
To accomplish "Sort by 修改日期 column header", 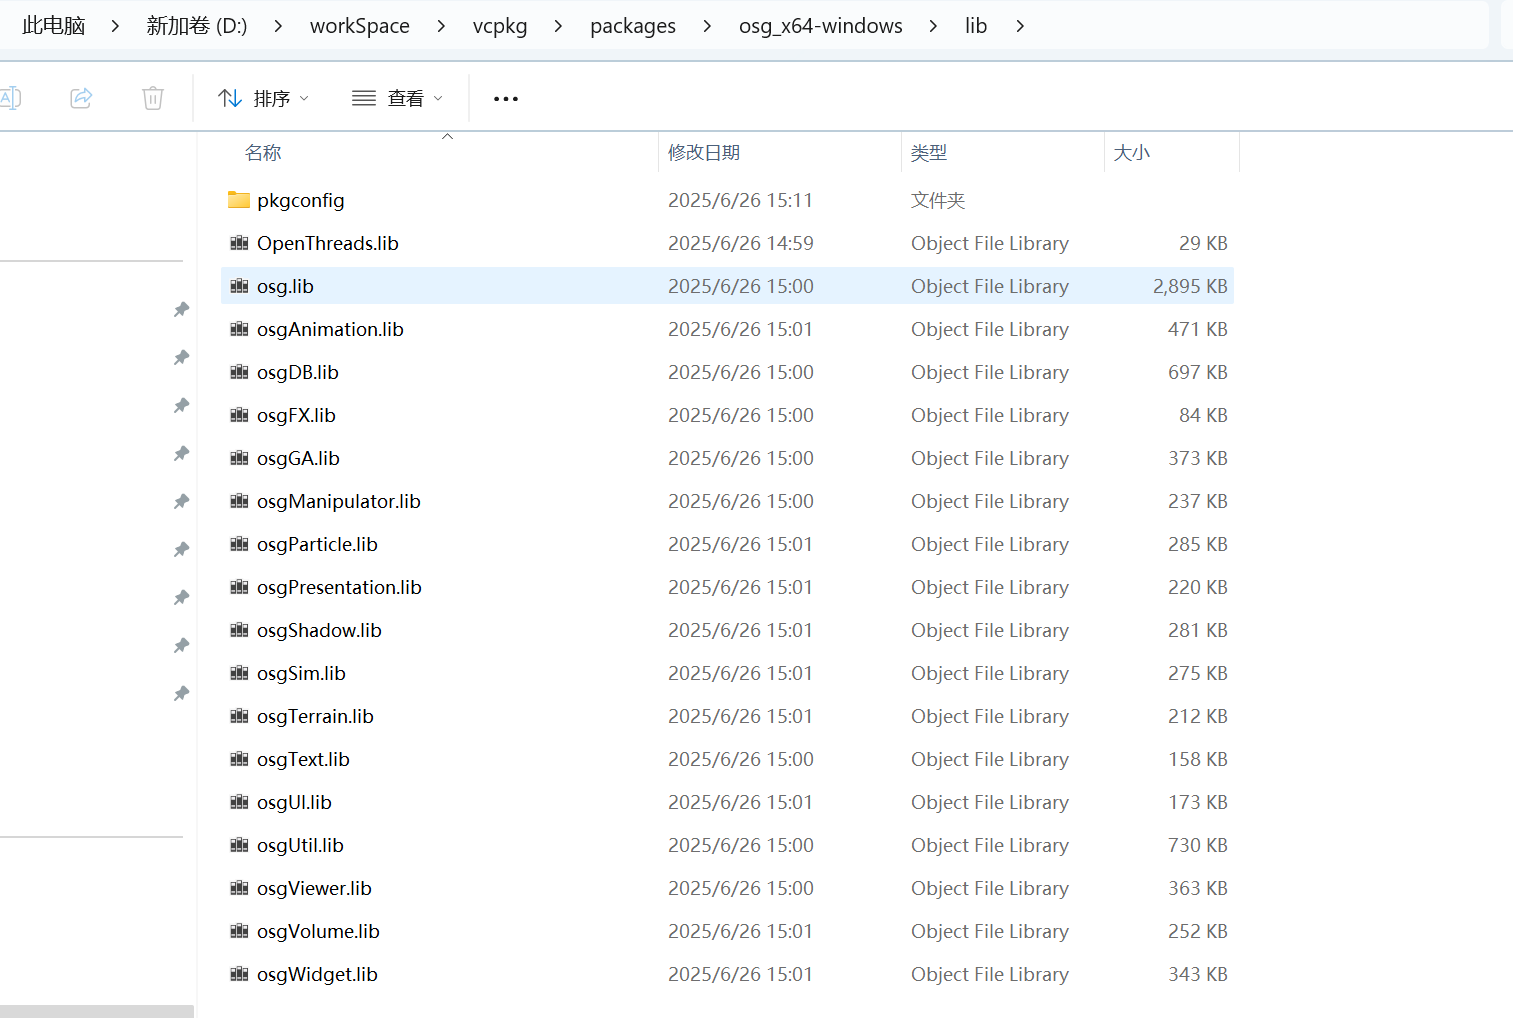I will tap(704, 152).
